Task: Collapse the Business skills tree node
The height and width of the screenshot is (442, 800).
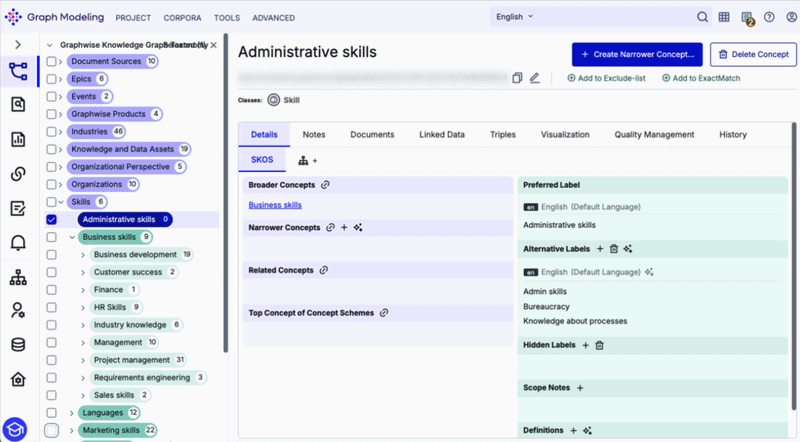Action: 72,237
